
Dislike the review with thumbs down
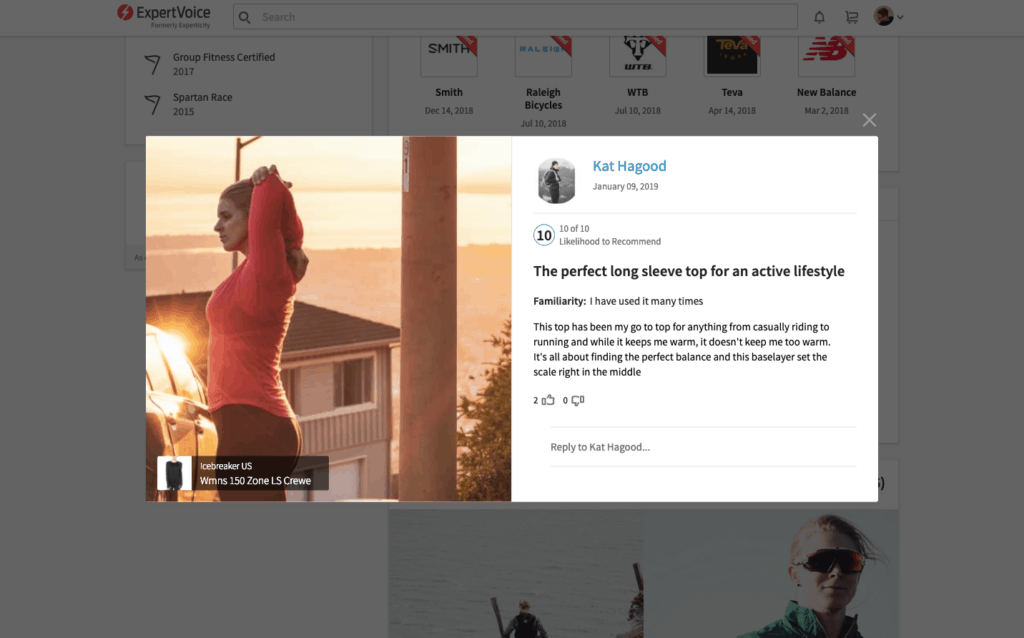(x=578, y=400)
